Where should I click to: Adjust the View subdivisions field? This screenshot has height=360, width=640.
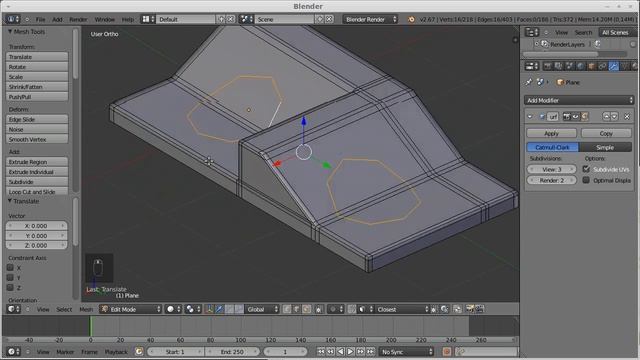pos(552,169)
